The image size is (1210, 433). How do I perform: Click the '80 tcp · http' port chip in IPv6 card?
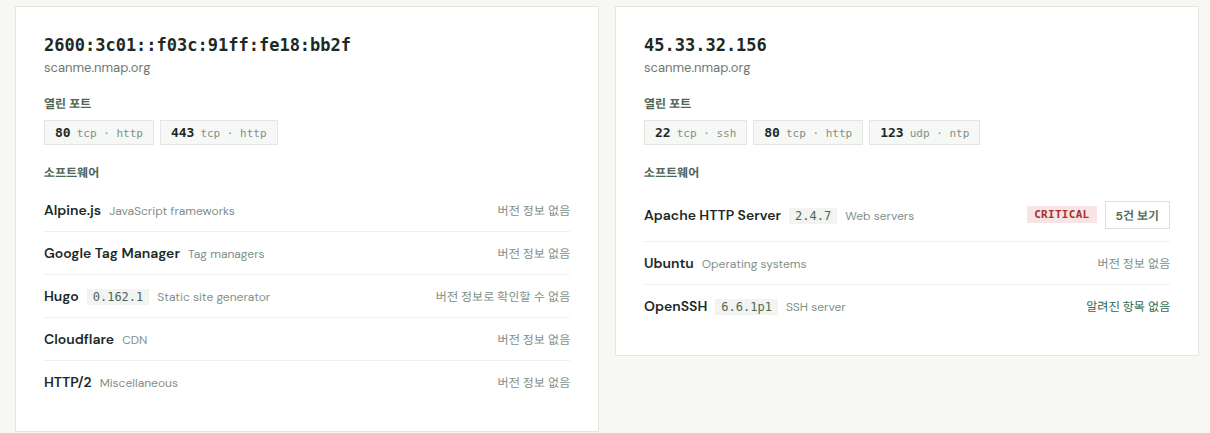[99, 133]
